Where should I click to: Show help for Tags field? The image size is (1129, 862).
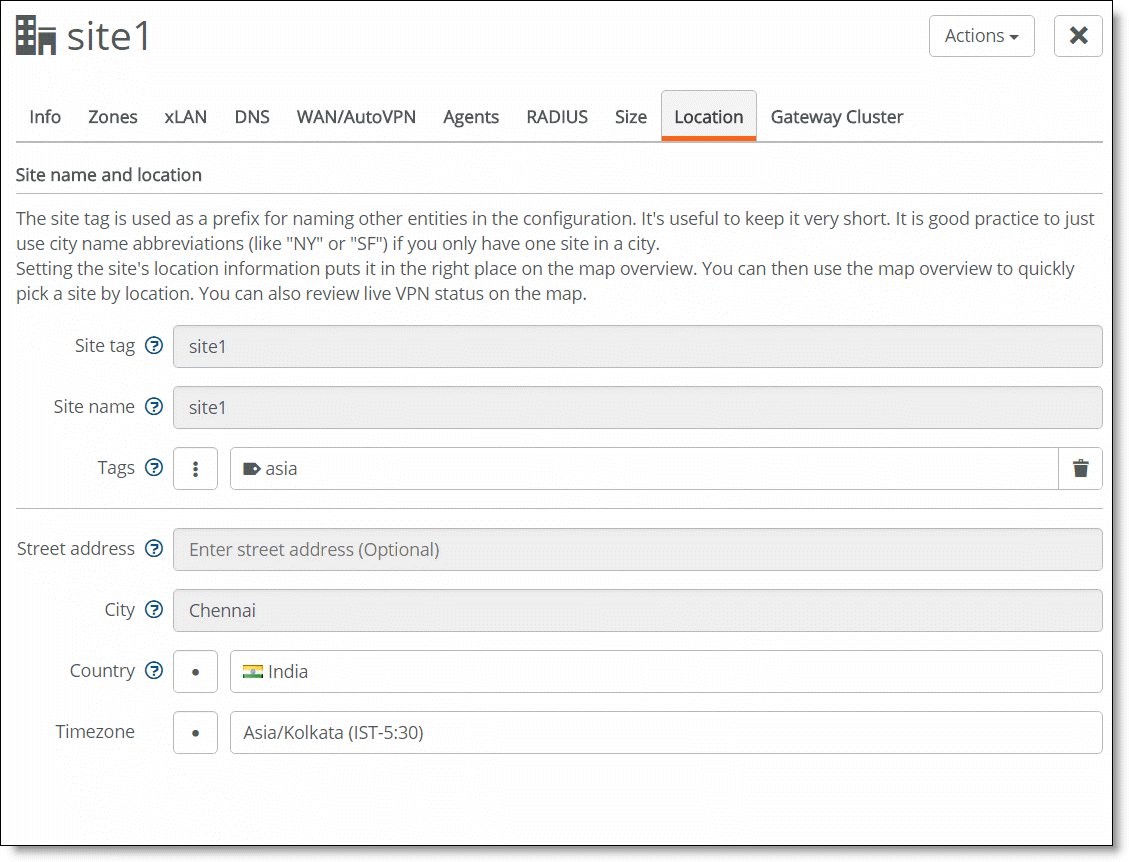pos(154,467)
